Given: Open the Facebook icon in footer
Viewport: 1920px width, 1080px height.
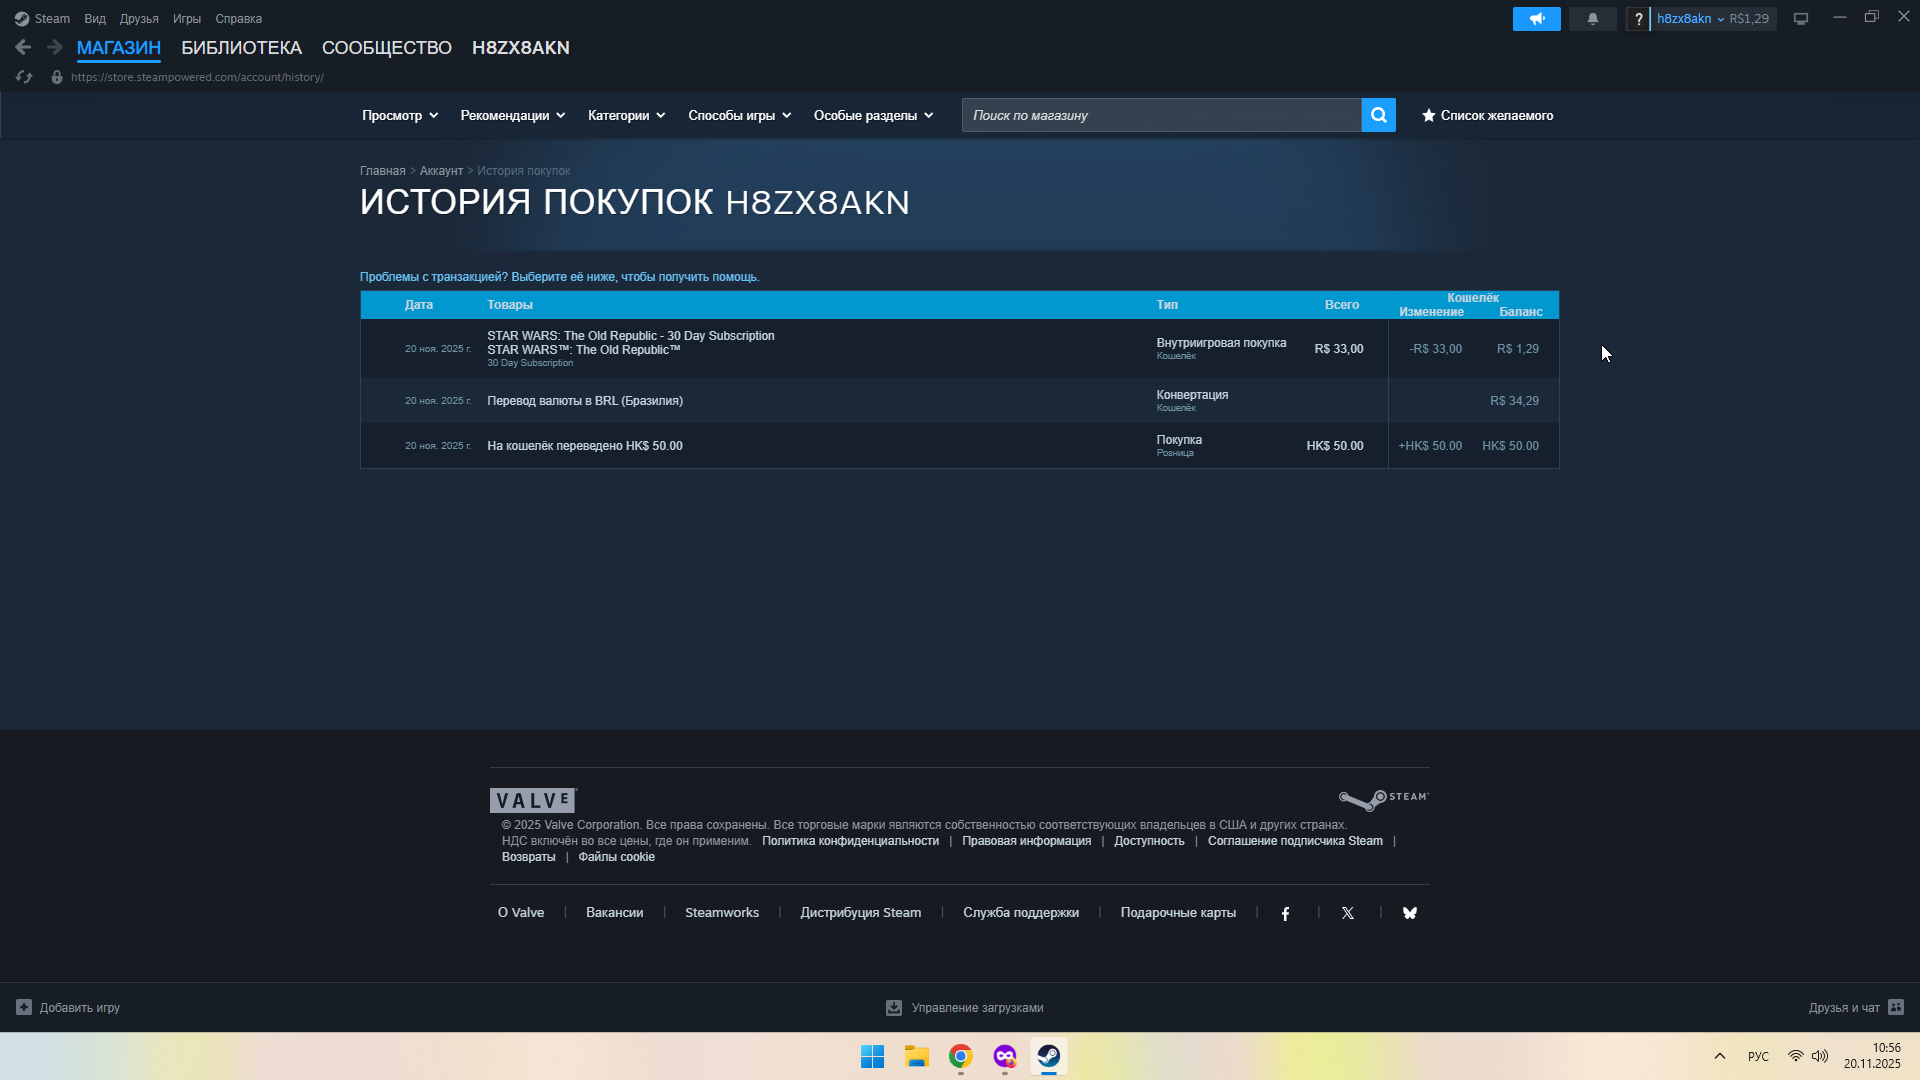Looking at the screenshot, I should pos(1286,913).
